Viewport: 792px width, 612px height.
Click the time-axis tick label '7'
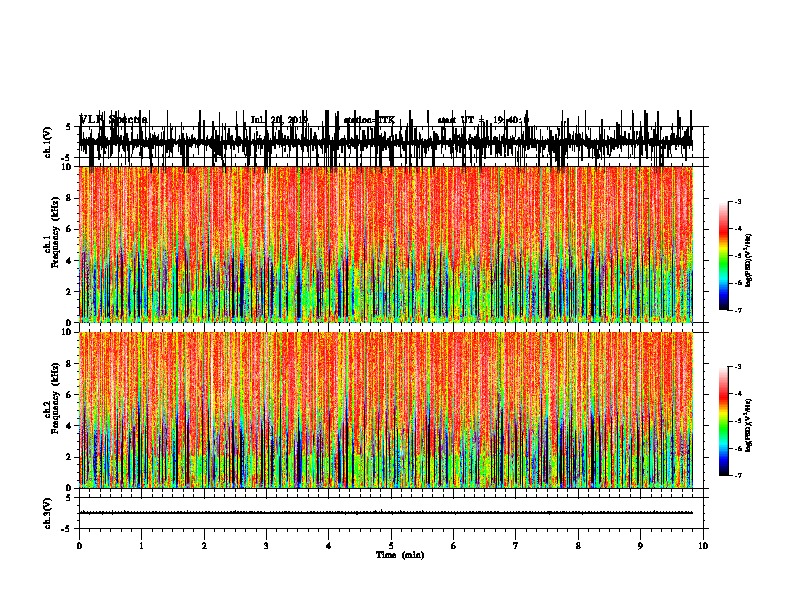[516, 546]
